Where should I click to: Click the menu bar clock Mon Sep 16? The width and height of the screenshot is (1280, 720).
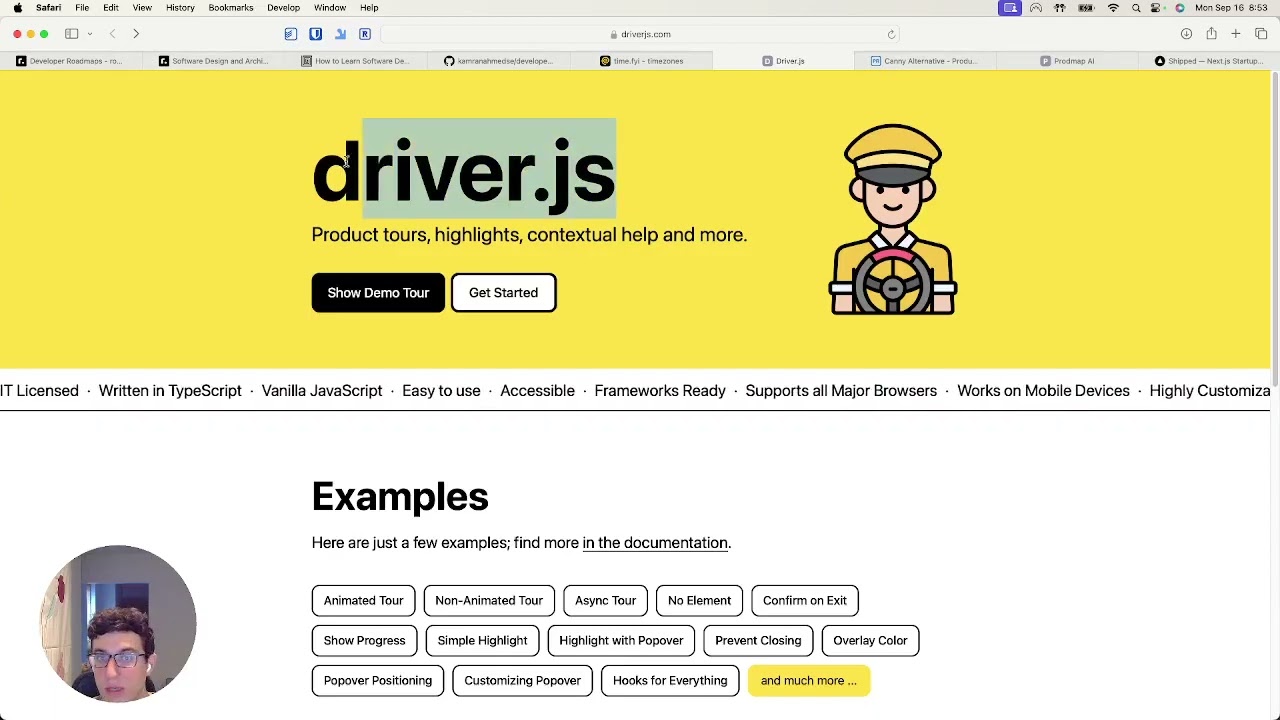[x=1231, y=8]
